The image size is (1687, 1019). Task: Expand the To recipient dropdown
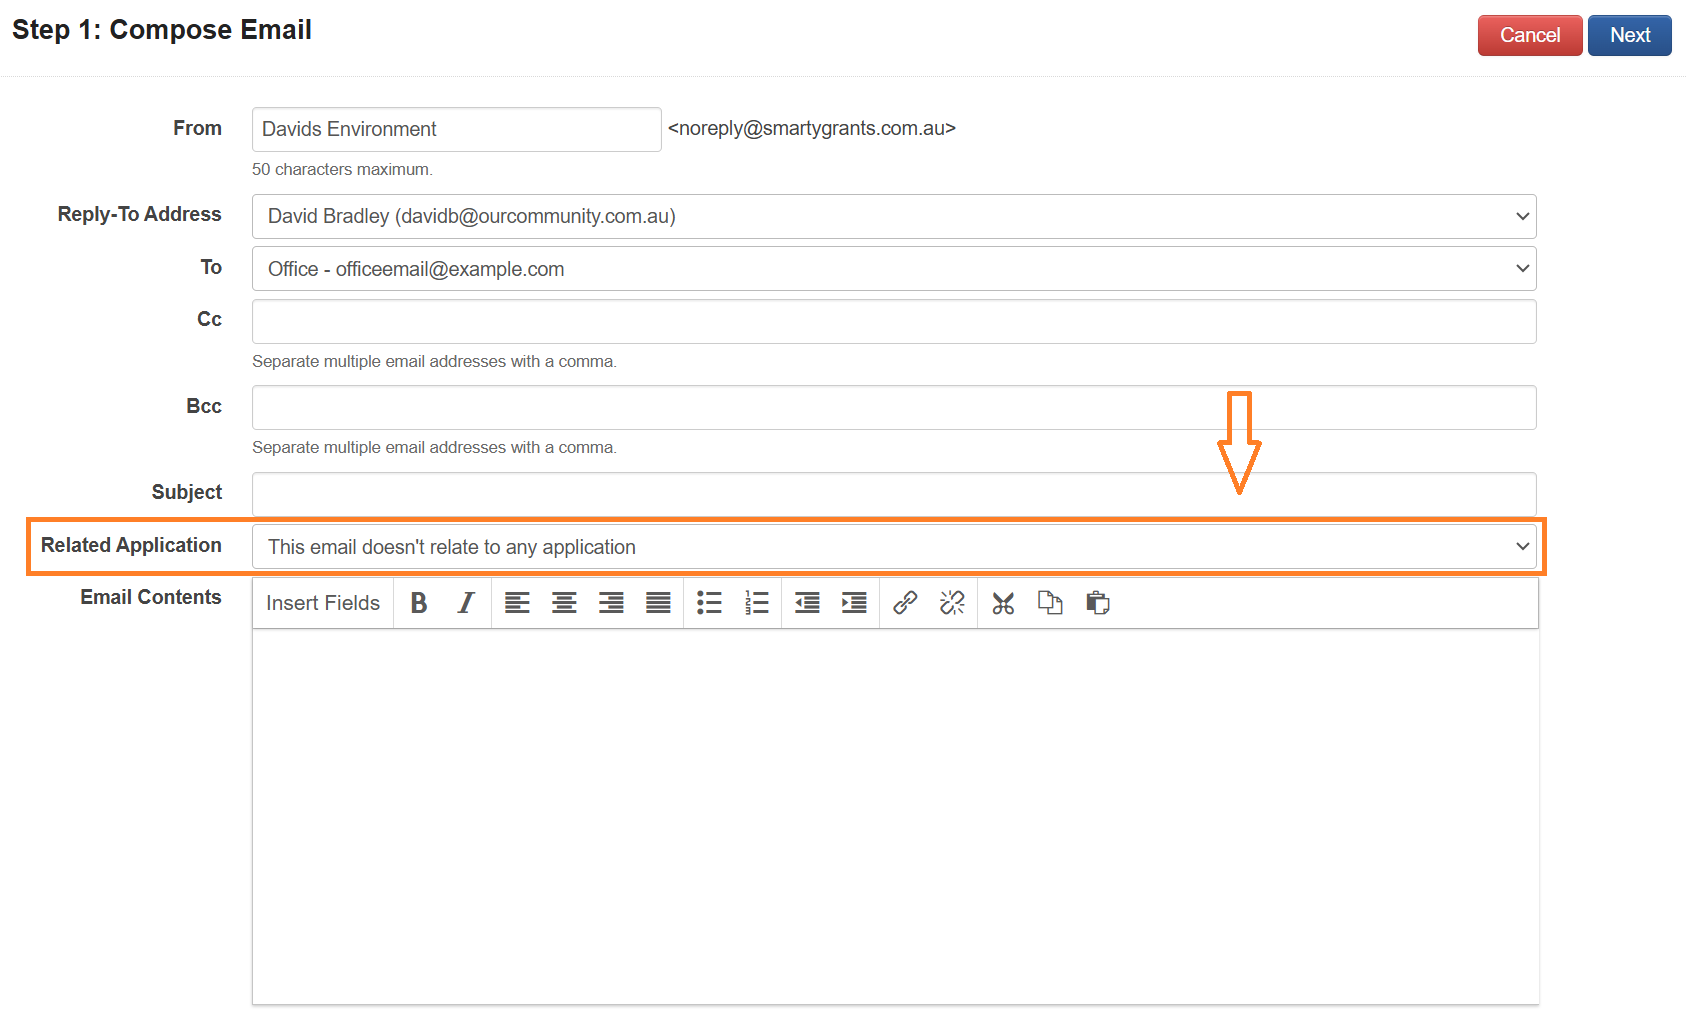point(893,269)
